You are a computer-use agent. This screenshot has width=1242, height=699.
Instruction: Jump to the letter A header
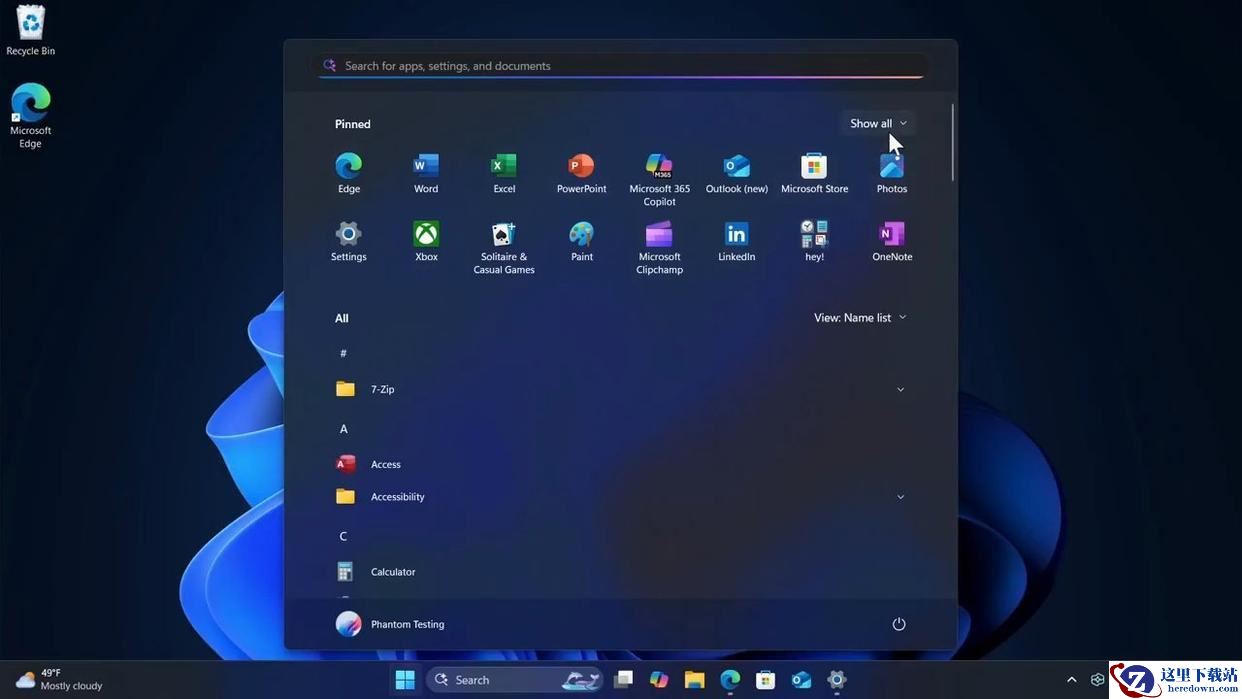(x=344, y=429)
